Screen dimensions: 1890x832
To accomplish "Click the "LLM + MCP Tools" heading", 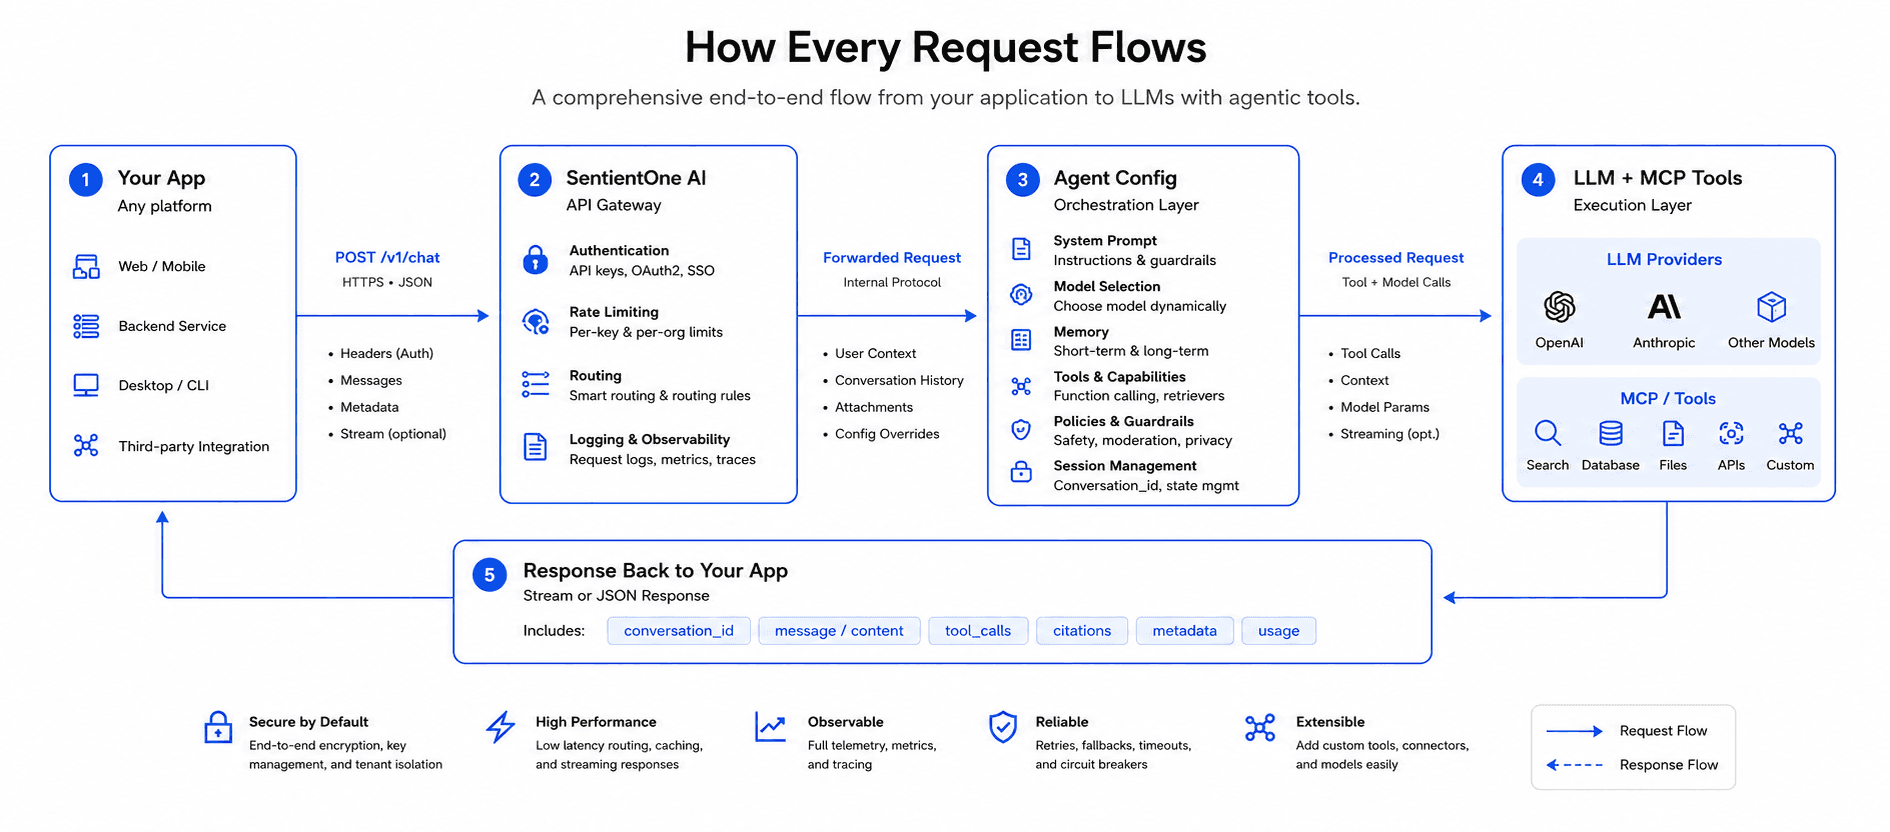I will click(x=1657, y=178).
